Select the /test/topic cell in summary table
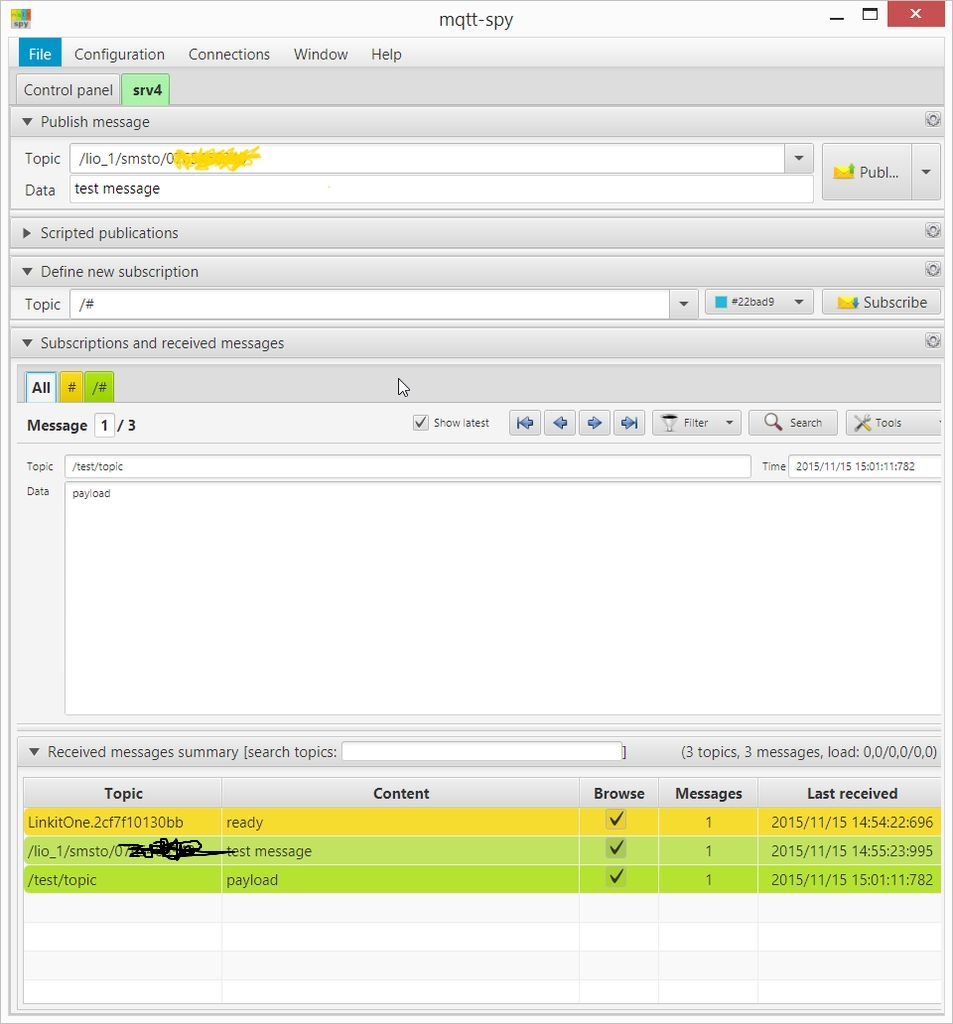Viewport: 953px width, 1024px height. (x=123, y=879)
